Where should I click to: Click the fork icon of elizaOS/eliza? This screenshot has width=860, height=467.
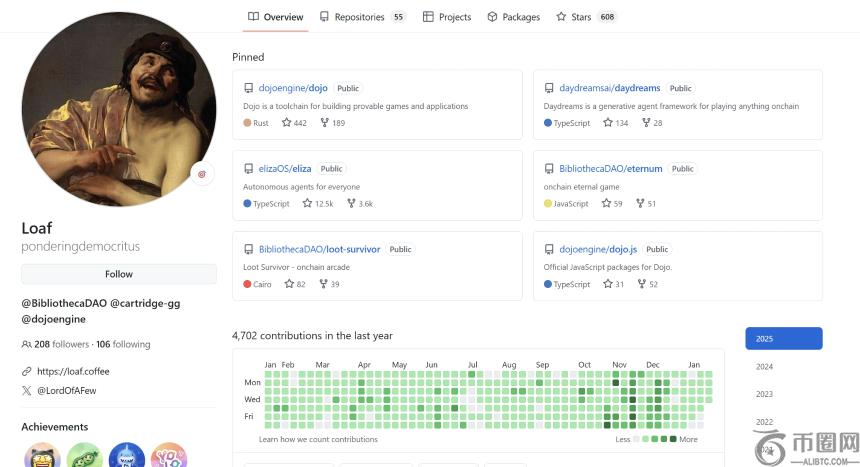[351, 203]
